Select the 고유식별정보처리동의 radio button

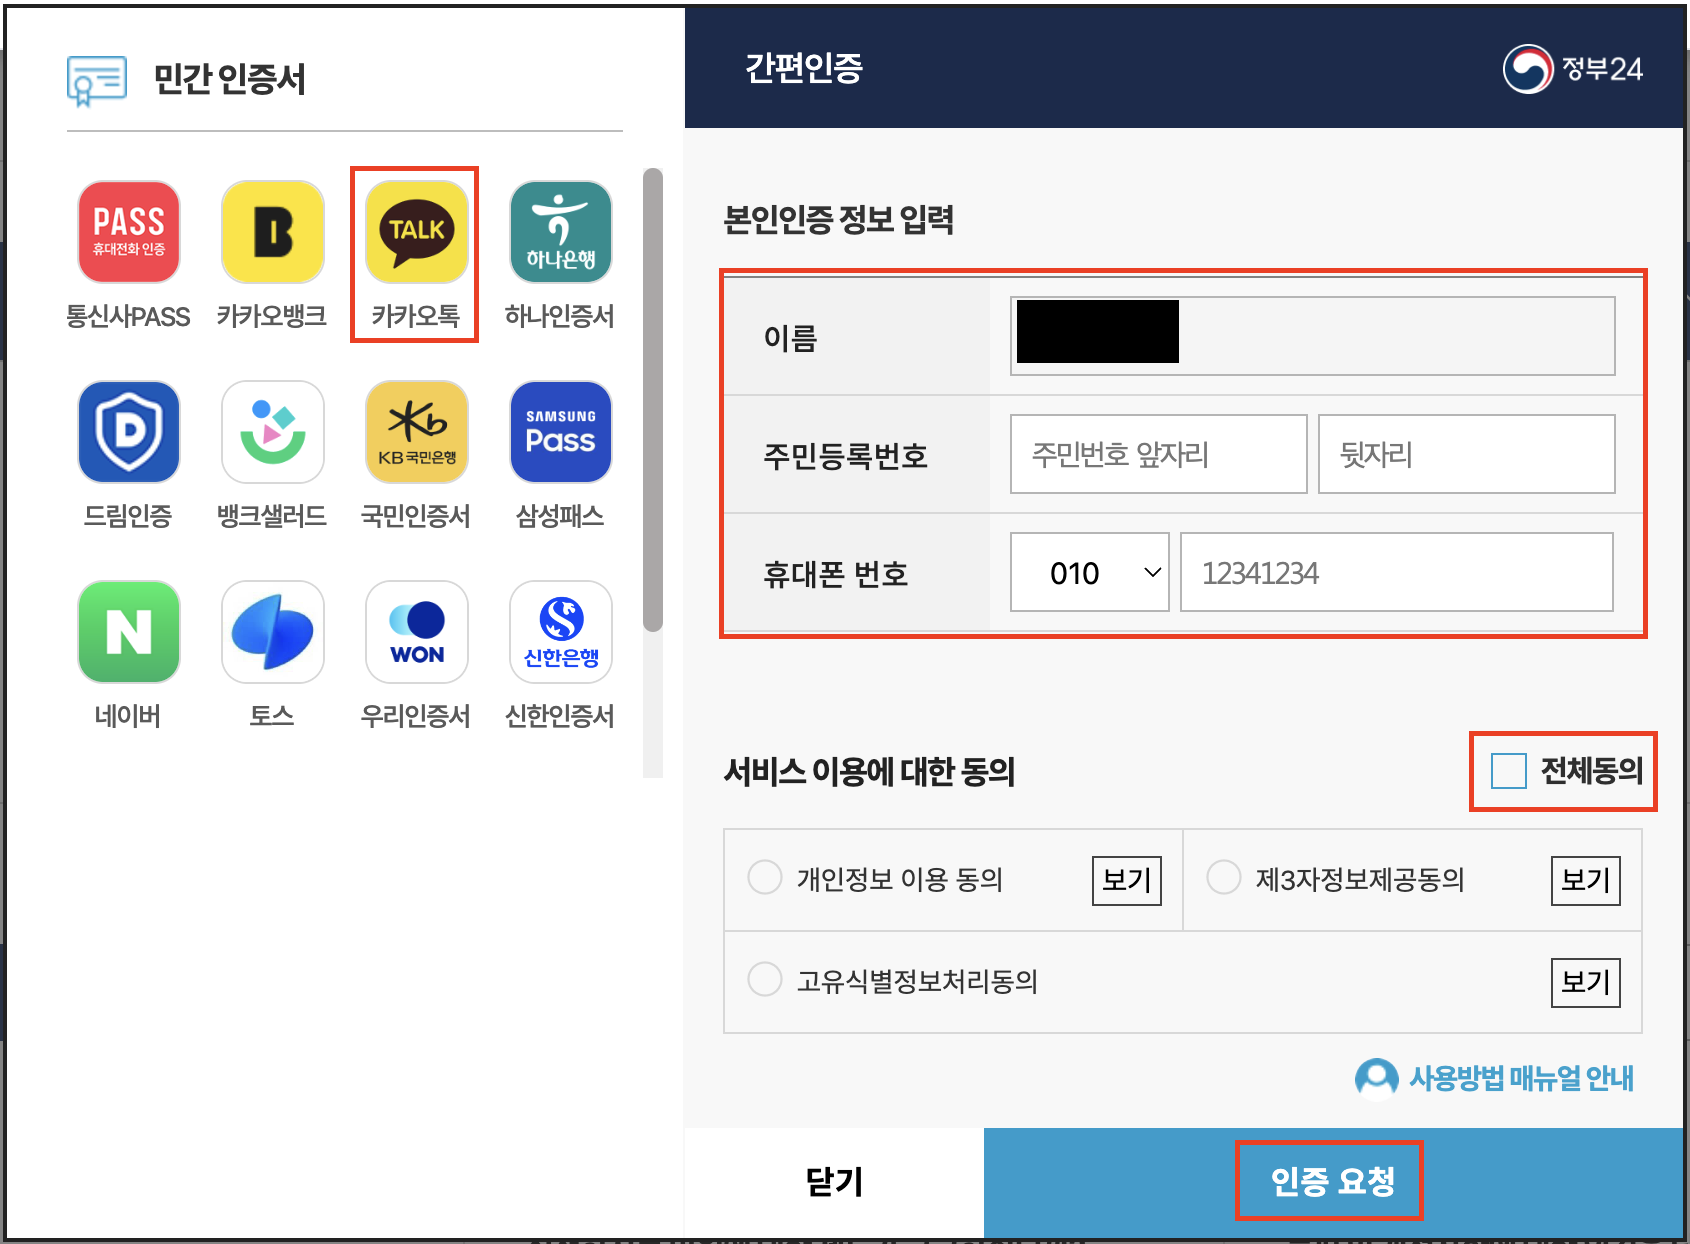[765, 979]
